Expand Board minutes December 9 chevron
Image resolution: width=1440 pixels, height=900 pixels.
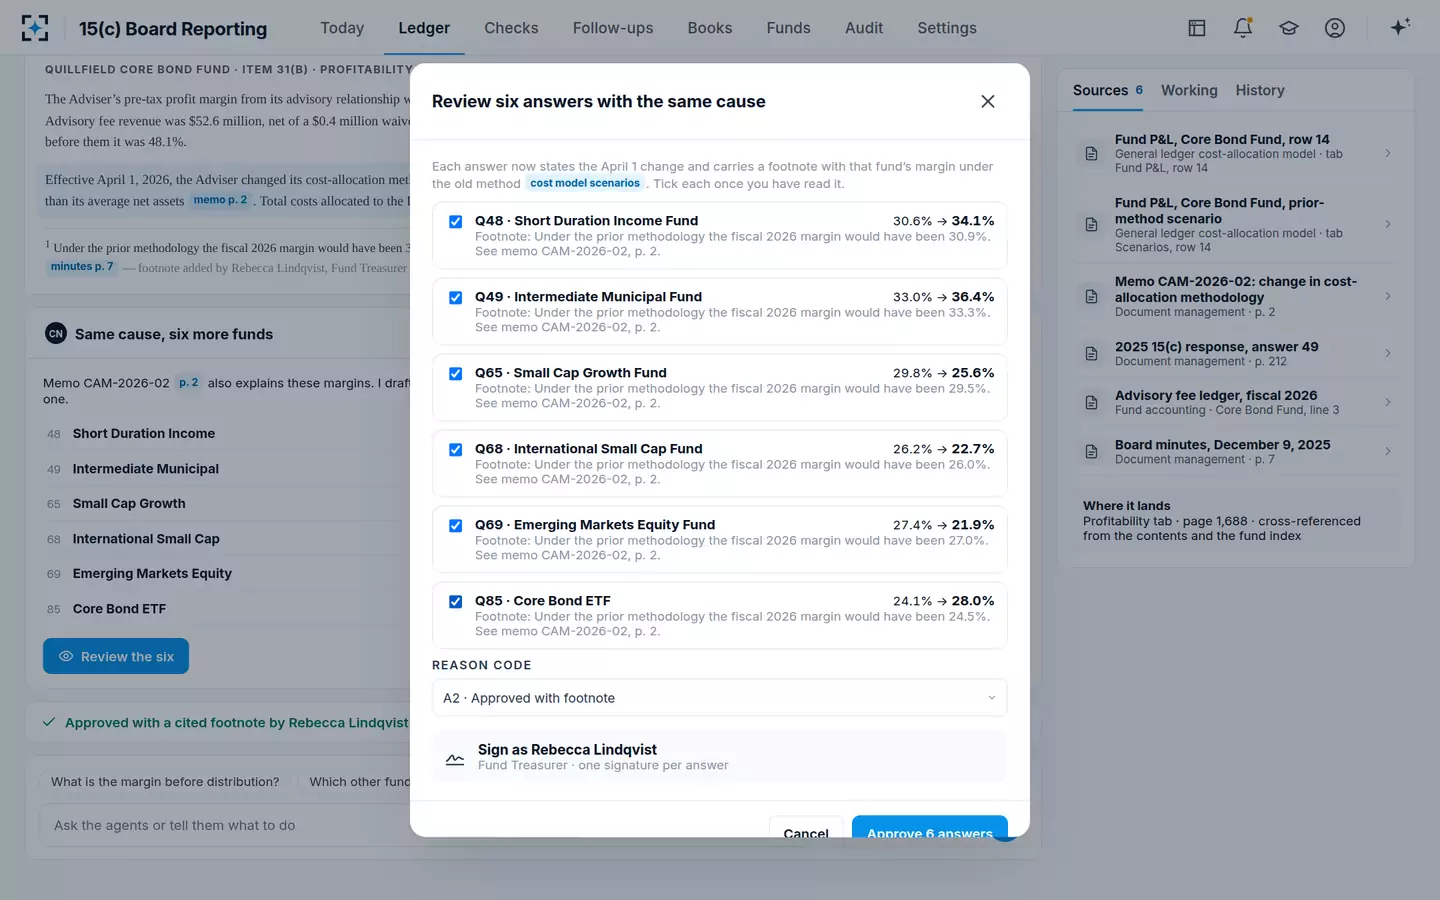1388,452
